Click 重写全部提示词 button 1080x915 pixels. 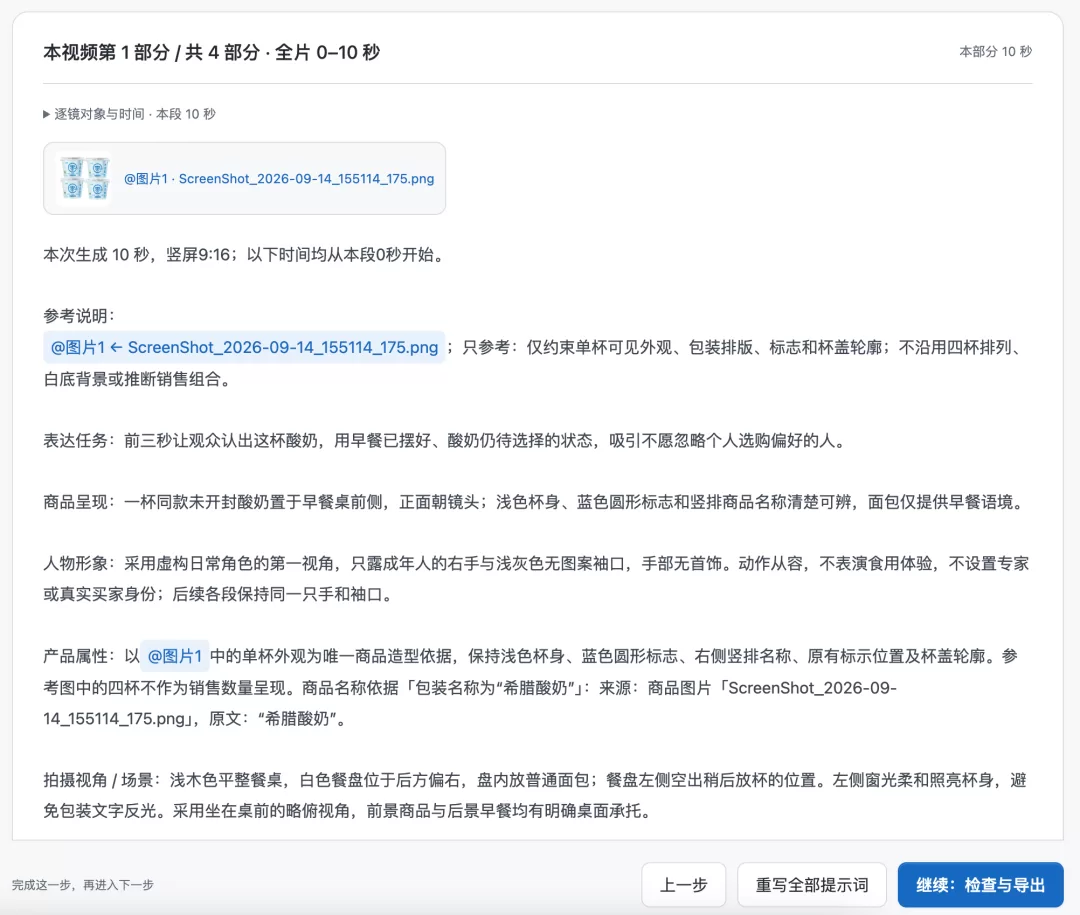pos(811,885)
